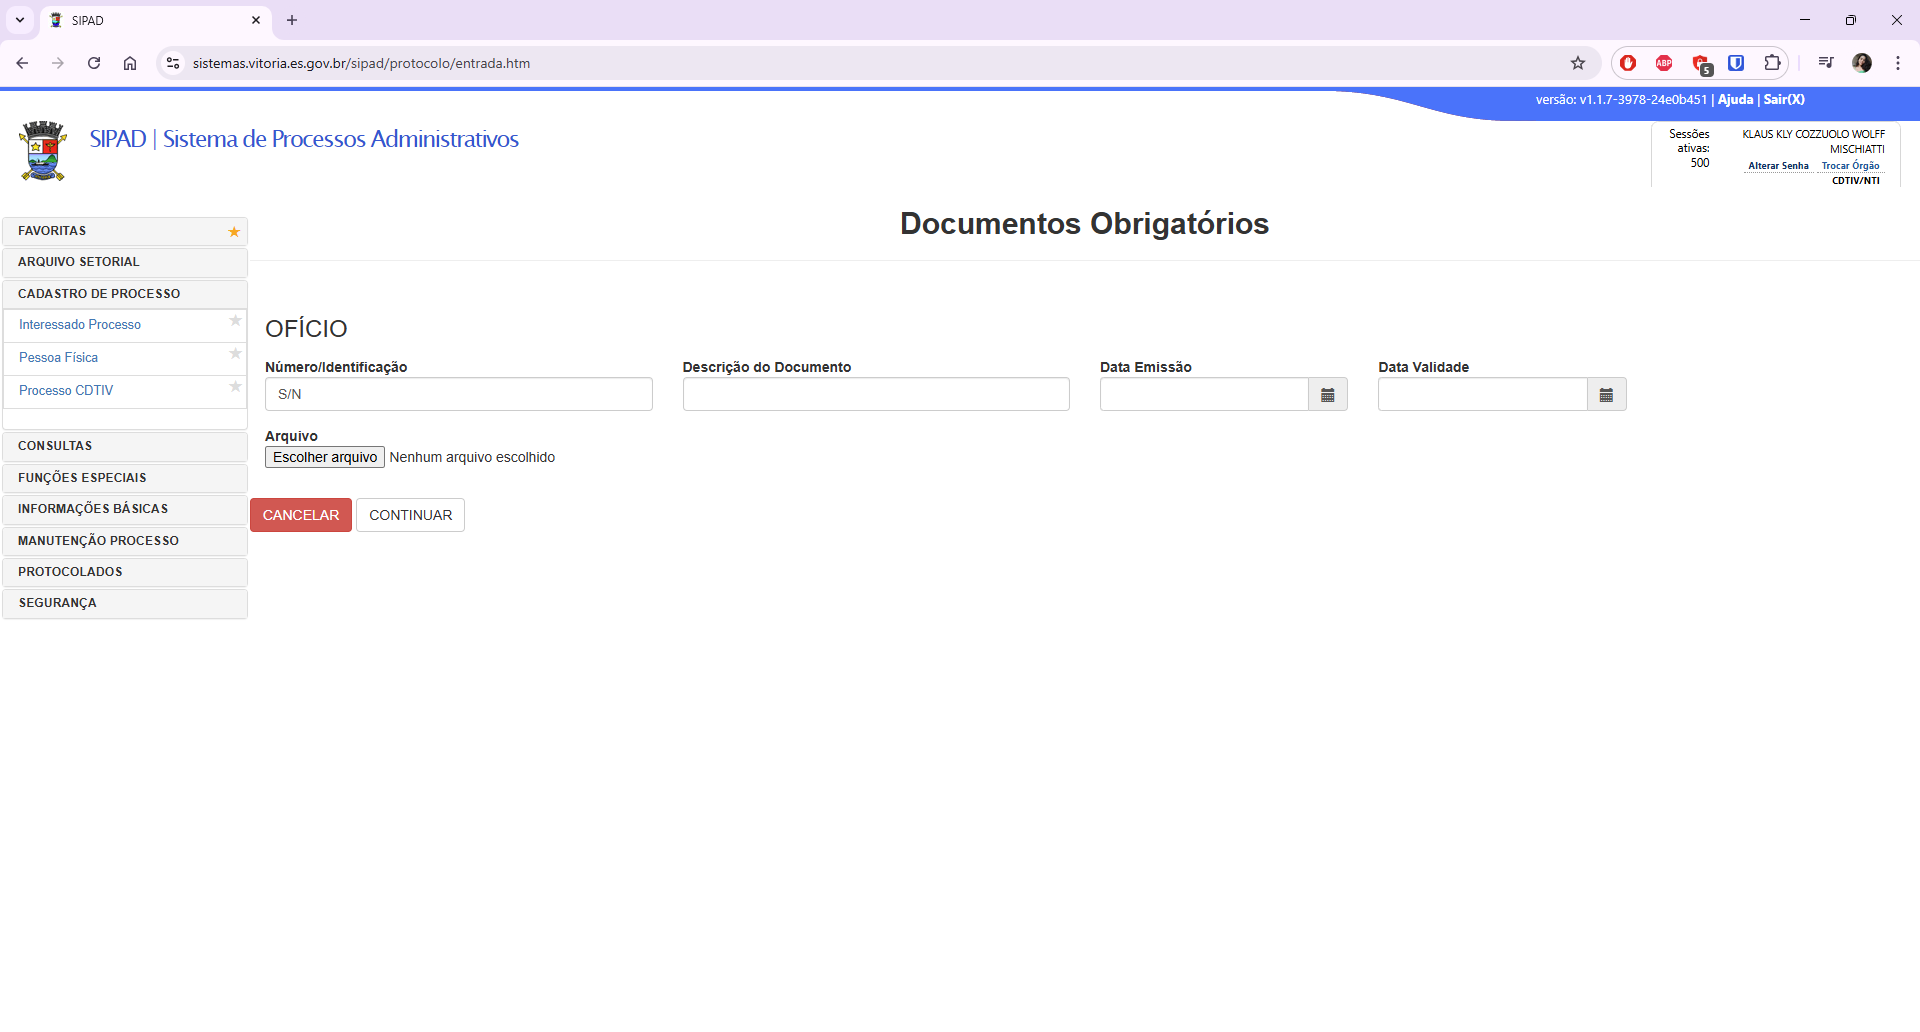Collapse the CADASTRO DE PROCESSO section
1920x1032 pixels.
point(125,294)
